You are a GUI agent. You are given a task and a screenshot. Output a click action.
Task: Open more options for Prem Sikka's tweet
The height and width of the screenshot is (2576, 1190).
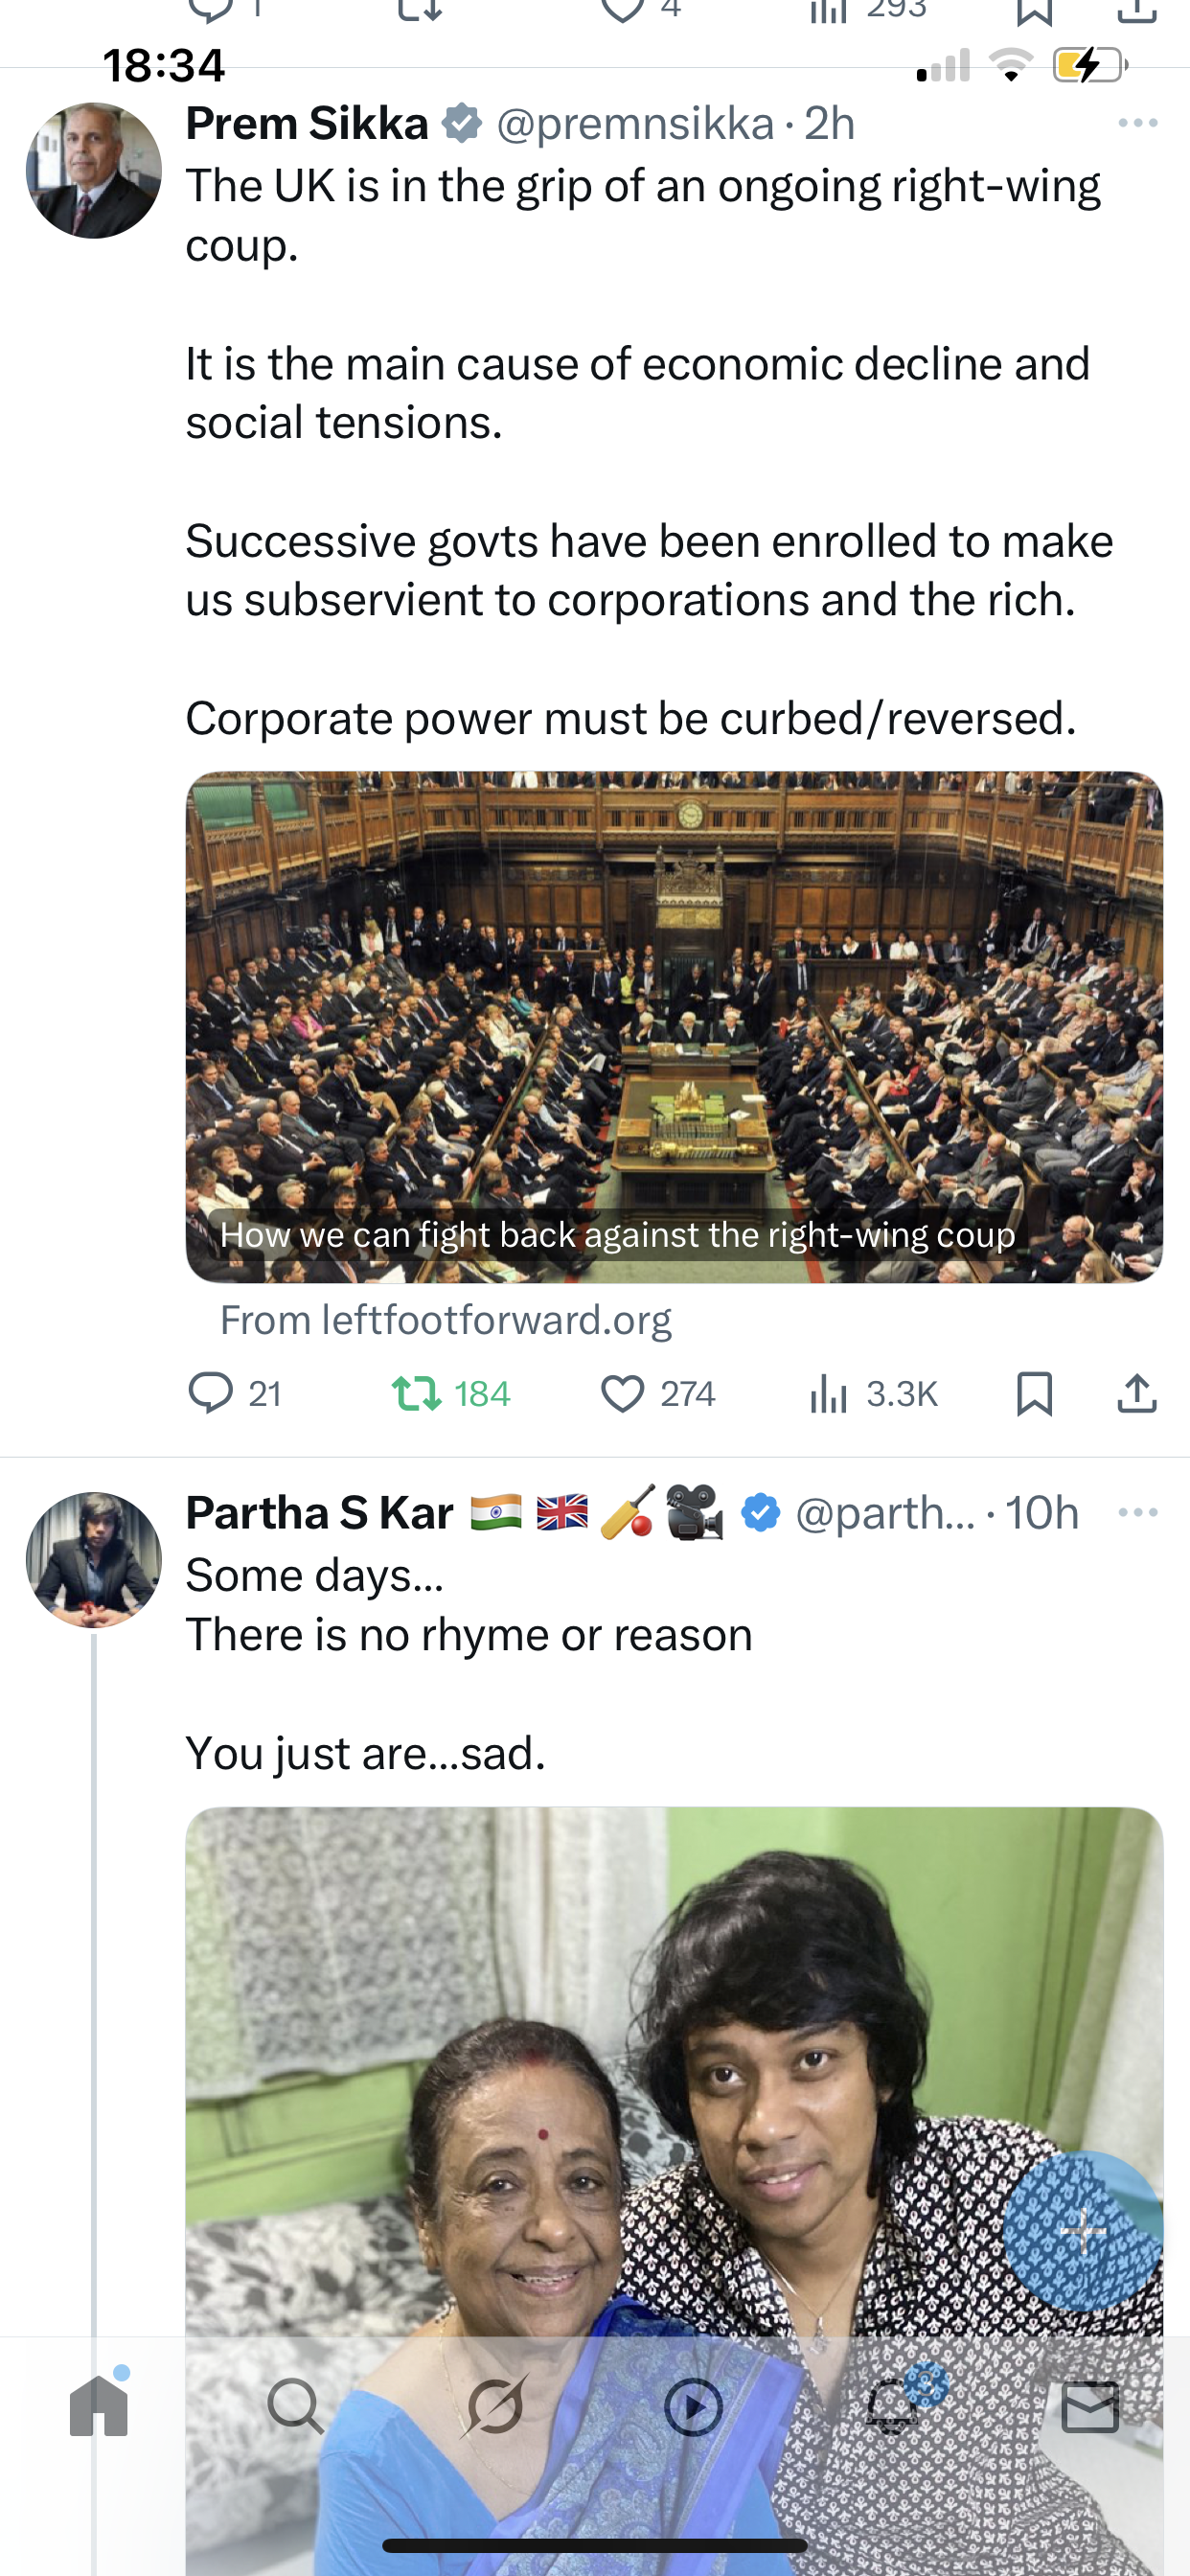[1138, 123]
